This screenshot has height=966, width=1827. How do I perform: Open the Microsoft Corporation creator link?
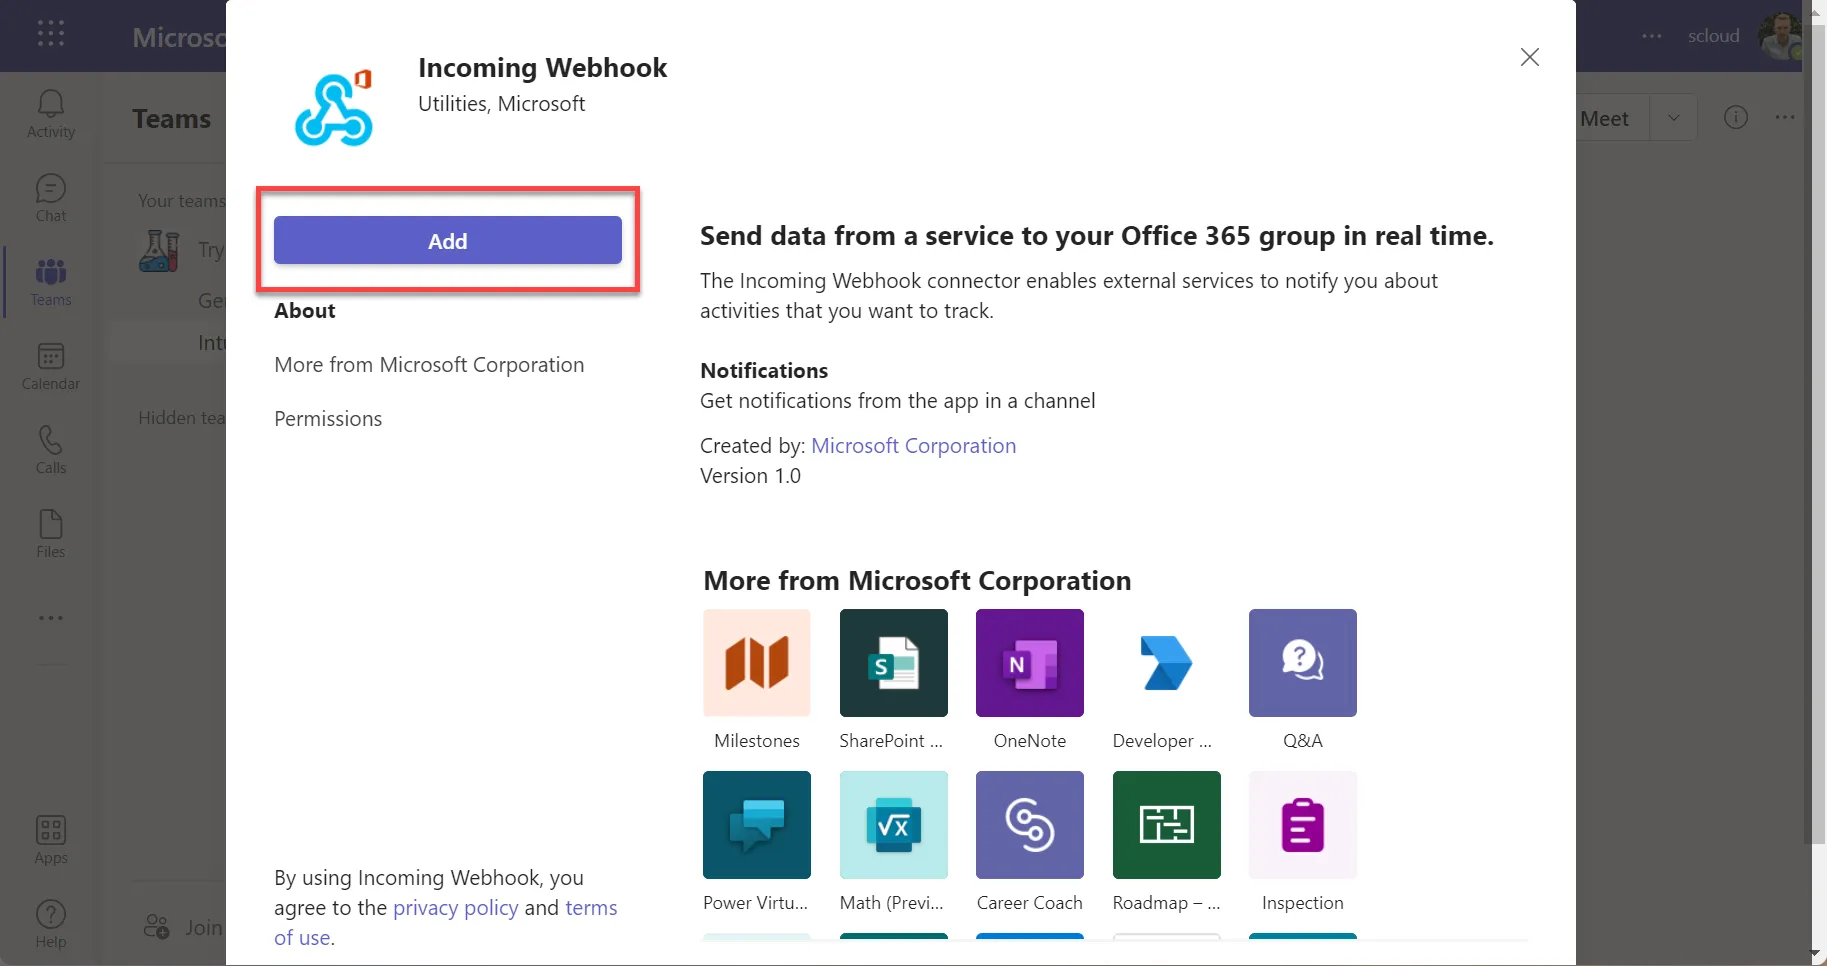click(913, 446)
